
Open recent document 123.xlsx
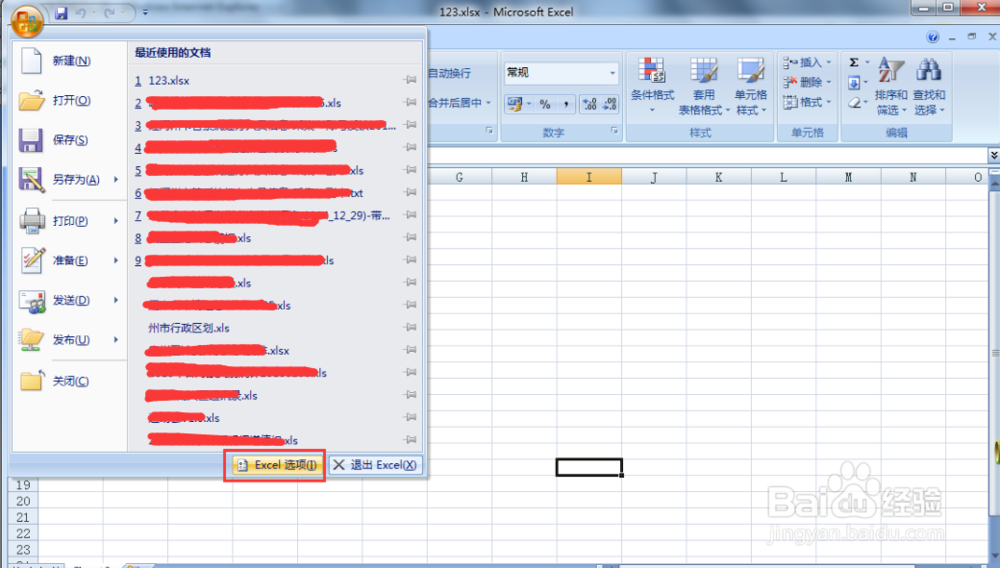pos(168,80)
